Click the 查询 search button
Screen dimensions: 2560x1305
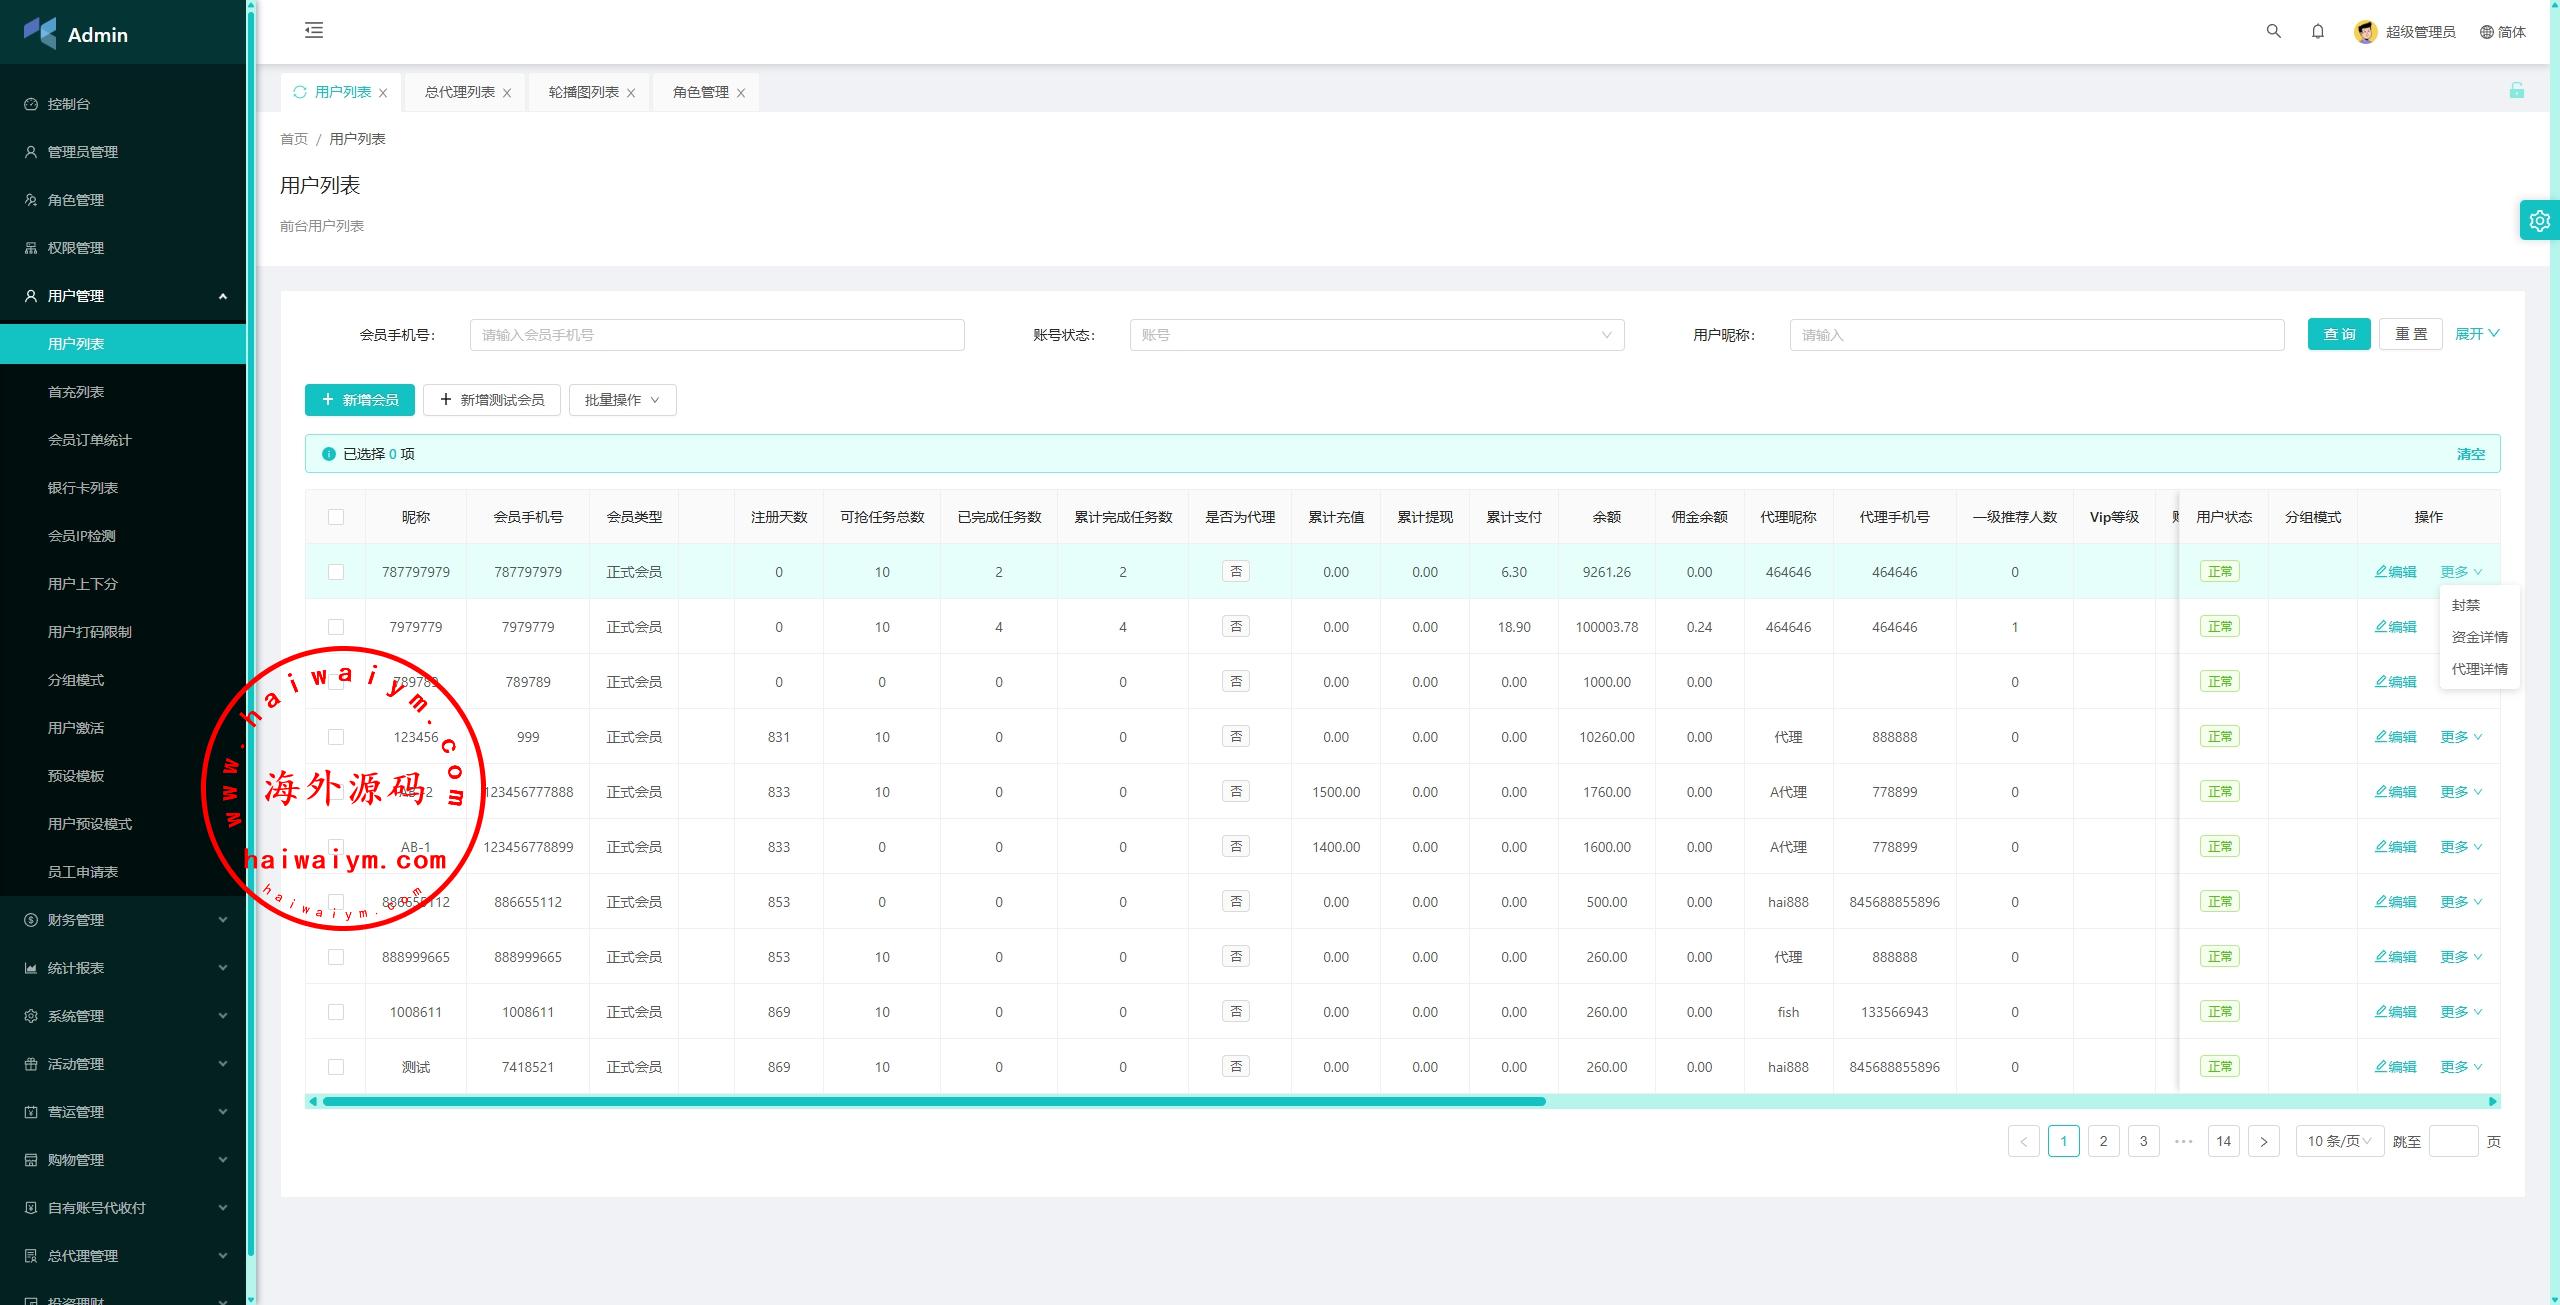coord(2338,334)
